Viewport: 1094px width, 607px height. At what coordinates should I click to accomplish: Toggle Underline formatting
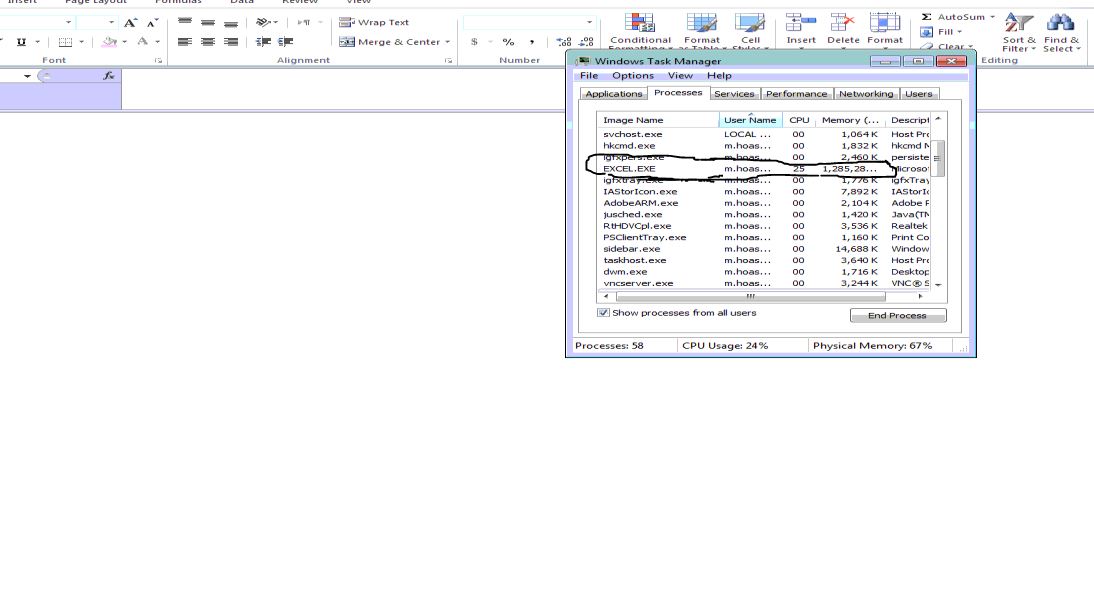point(21,42)
